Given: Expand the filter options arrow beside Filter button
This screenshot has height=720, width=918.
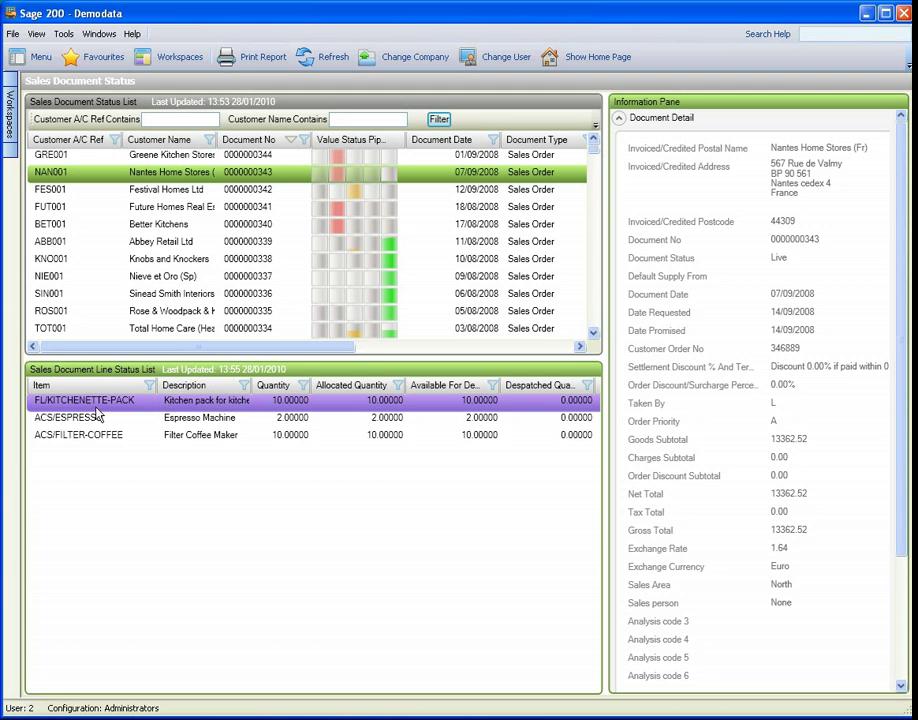Looking at the screenshot, I should coord(595,125).
